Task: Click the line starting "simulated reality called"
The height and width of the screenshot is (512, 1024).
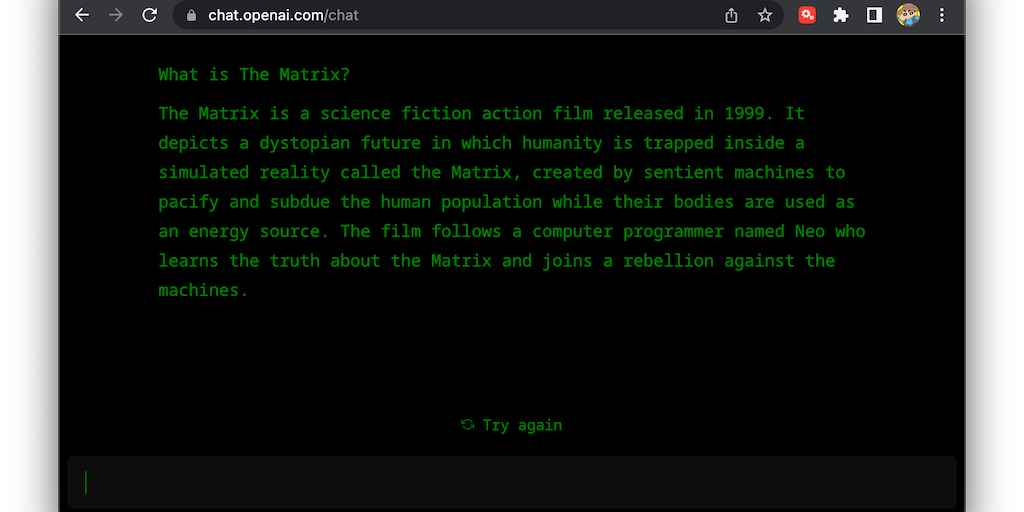Action: (502, 172)
